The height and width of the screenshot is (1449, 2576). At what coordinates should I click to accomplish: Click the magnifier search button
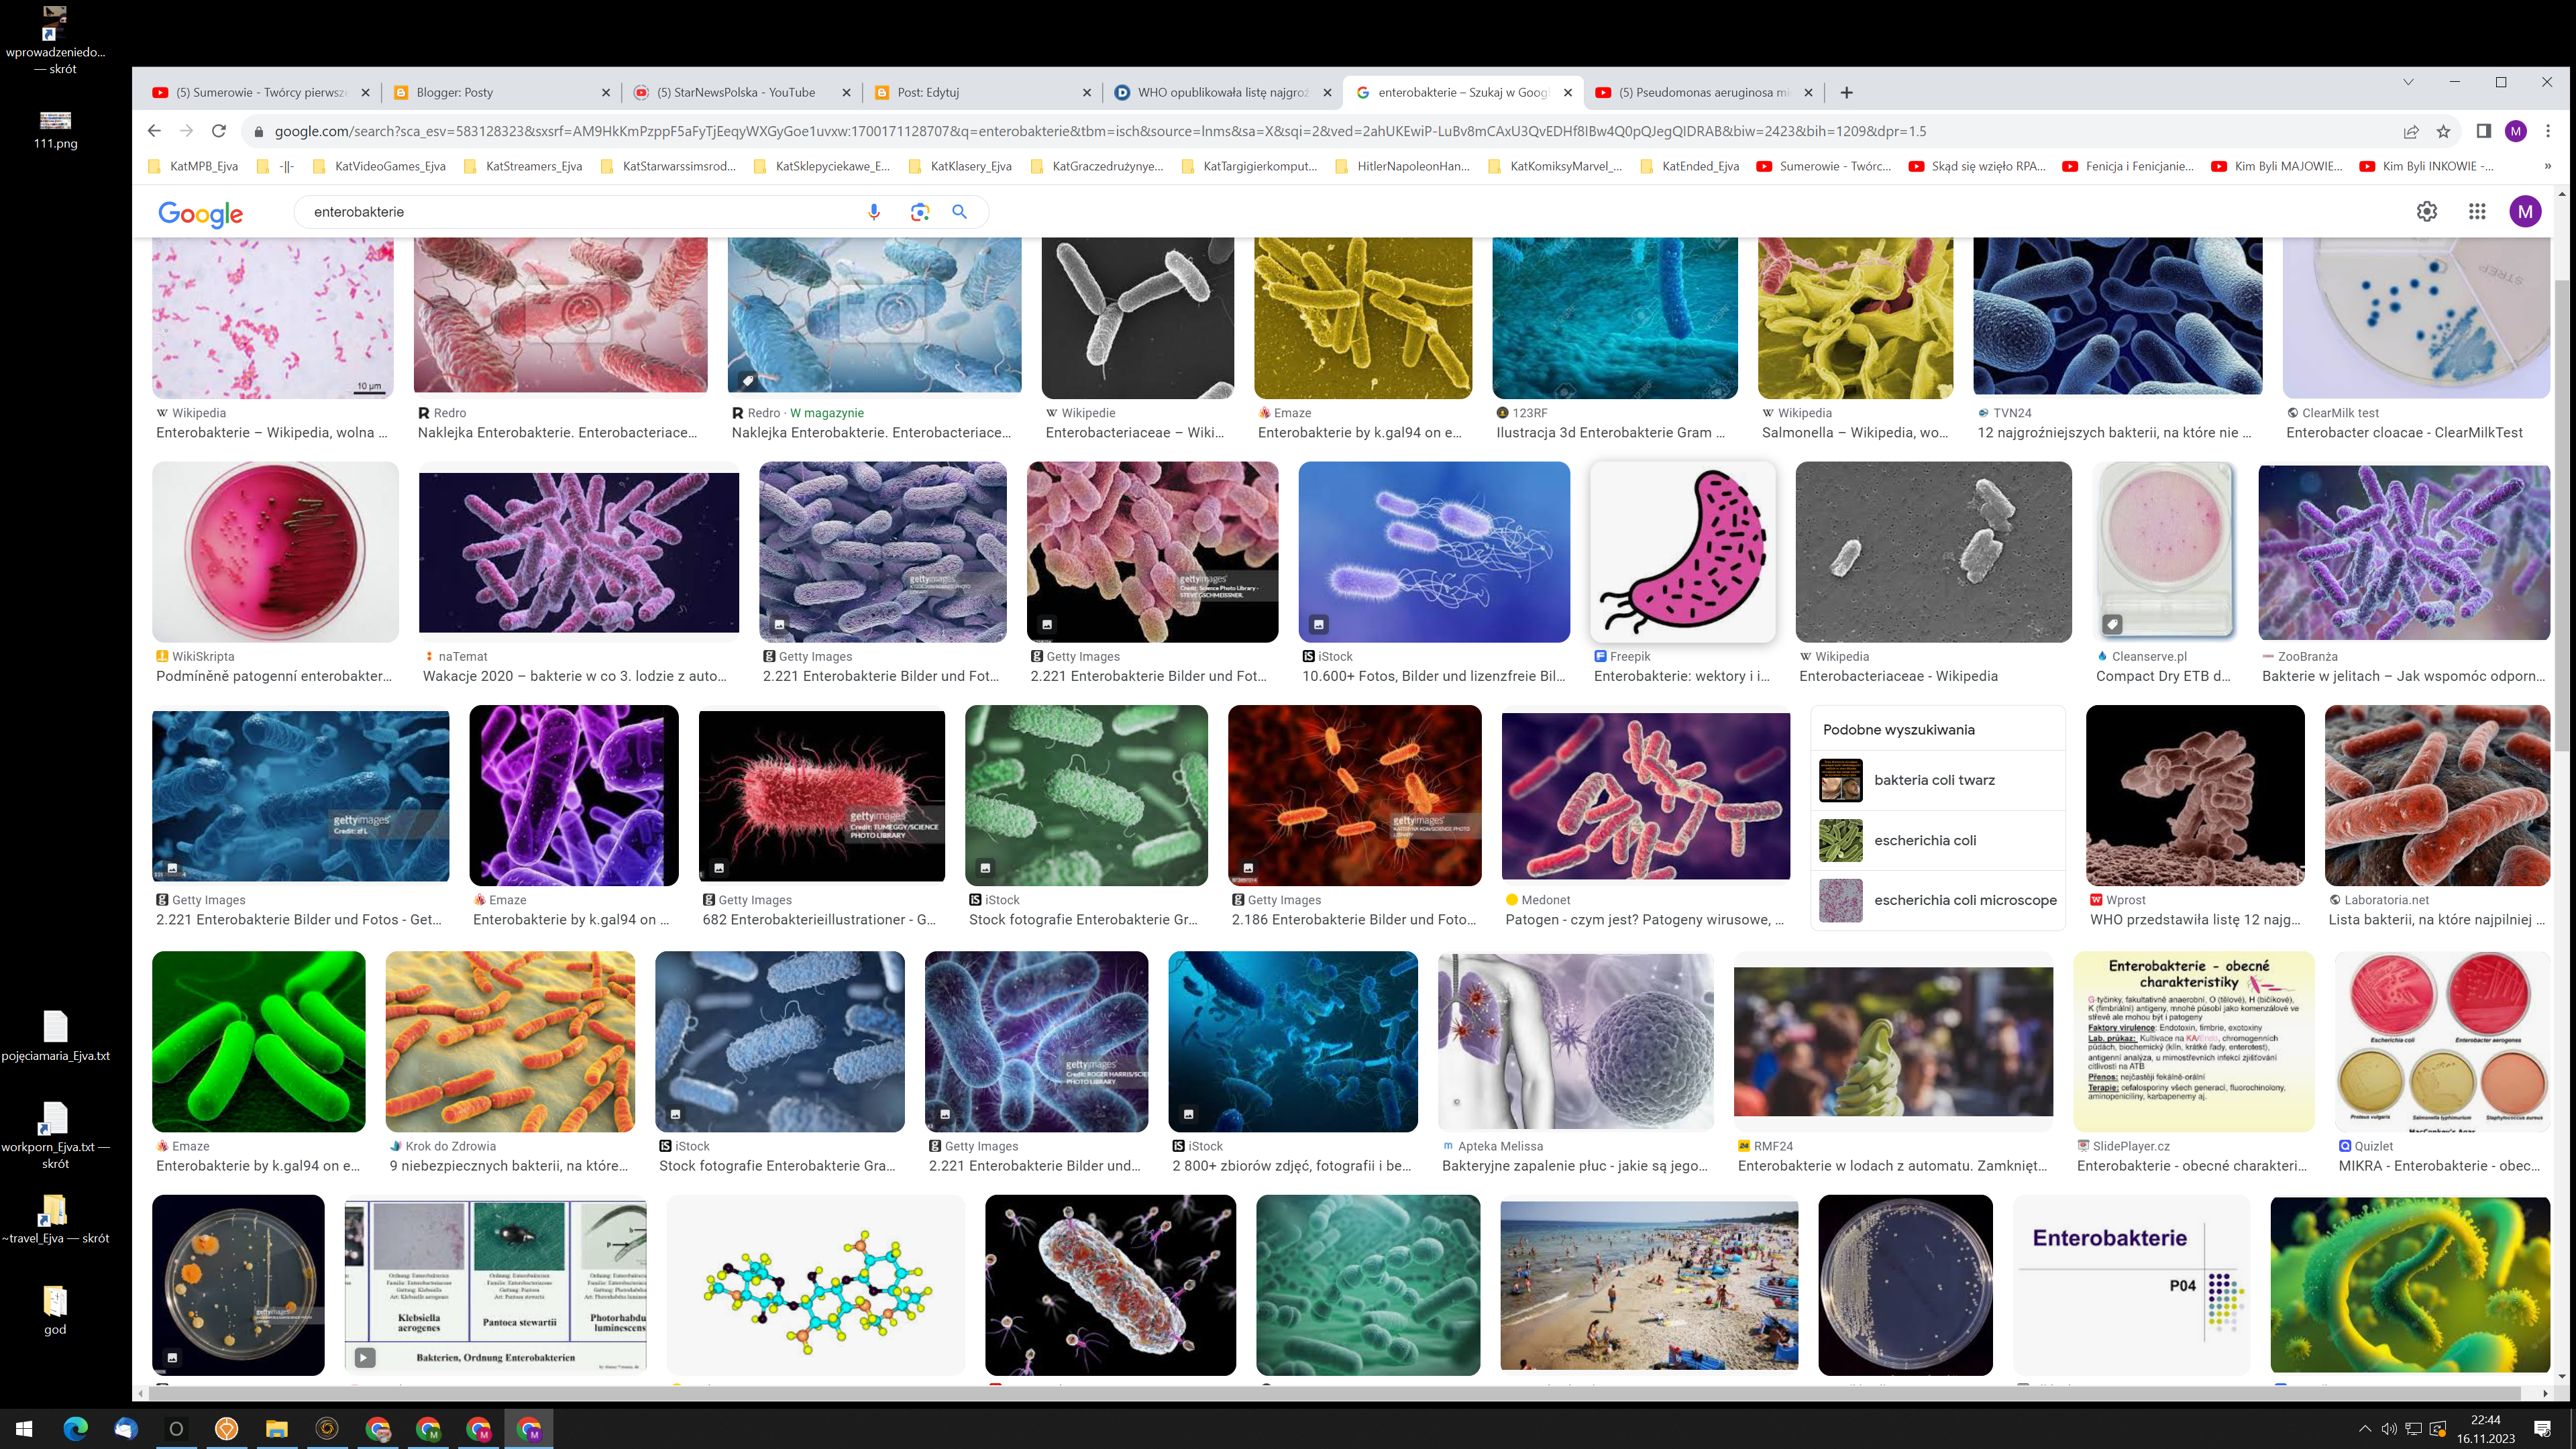959,212
